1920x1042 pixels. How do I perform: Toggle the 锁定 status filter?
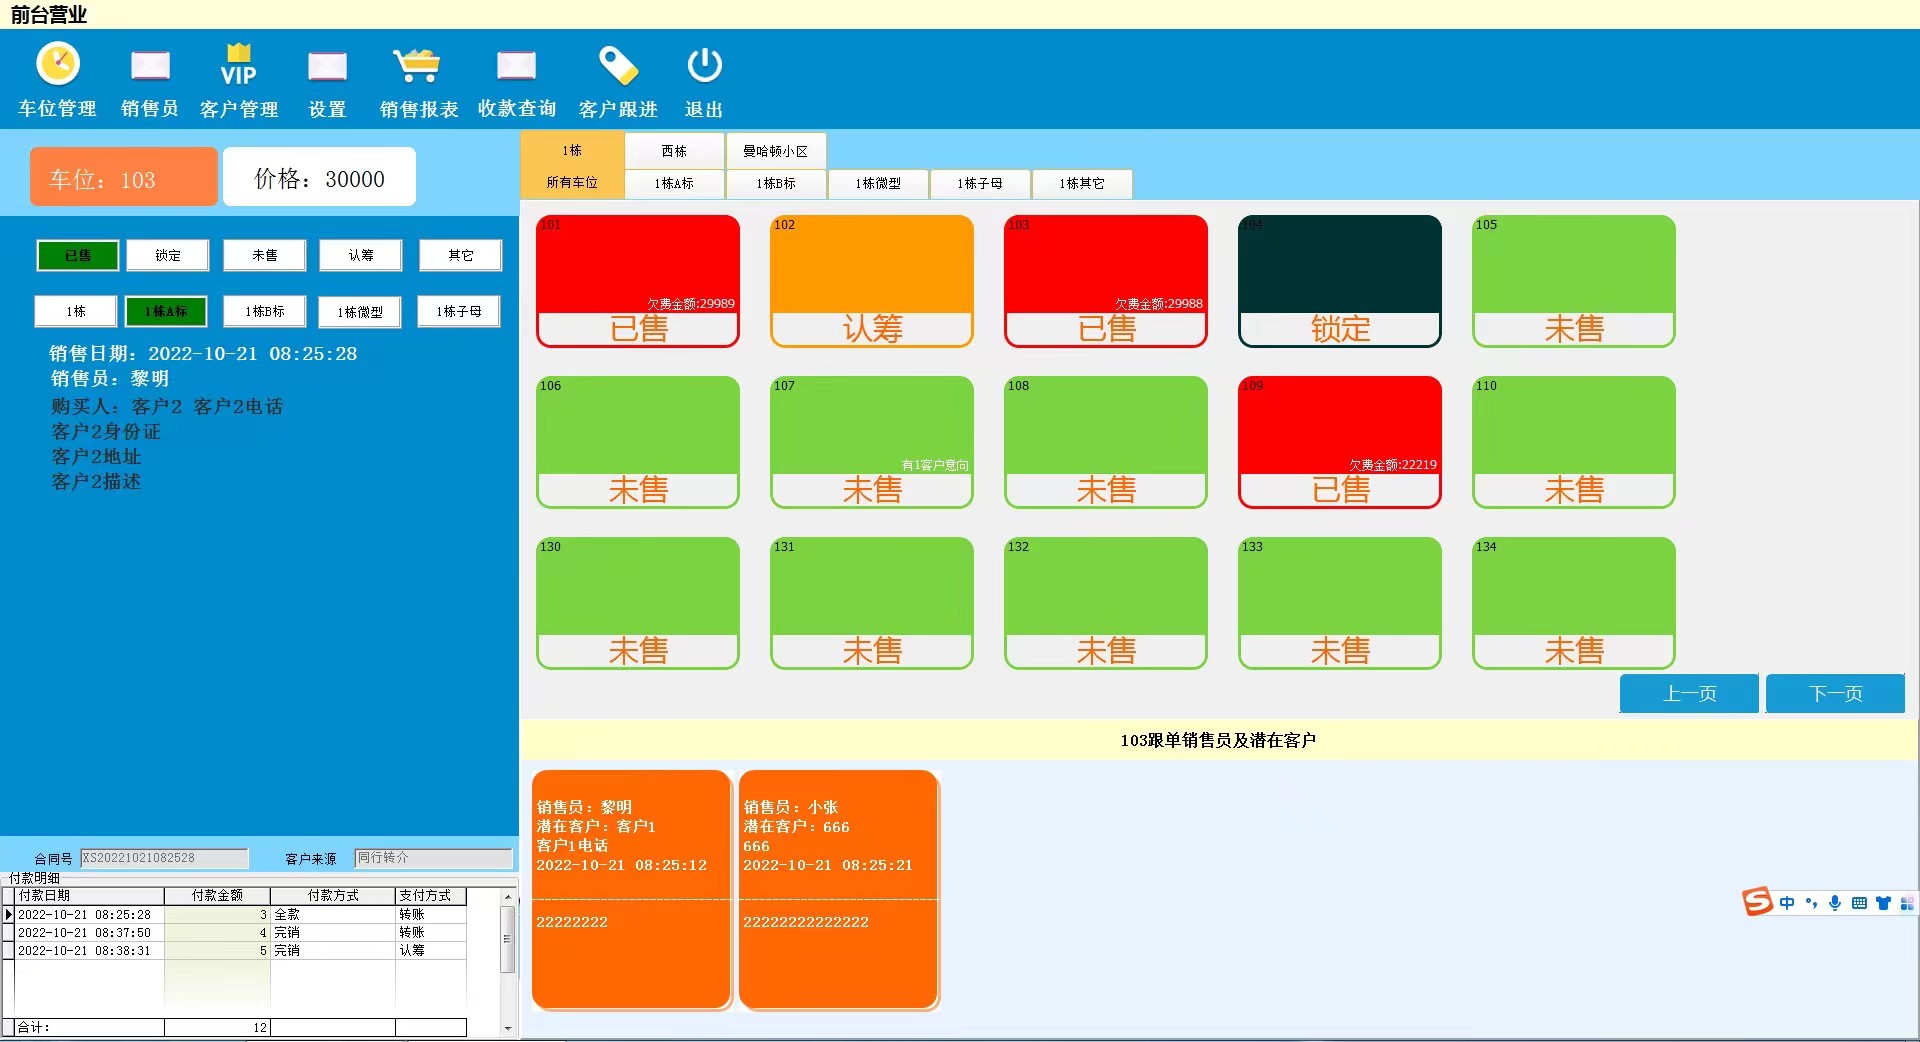pos(168,256)
